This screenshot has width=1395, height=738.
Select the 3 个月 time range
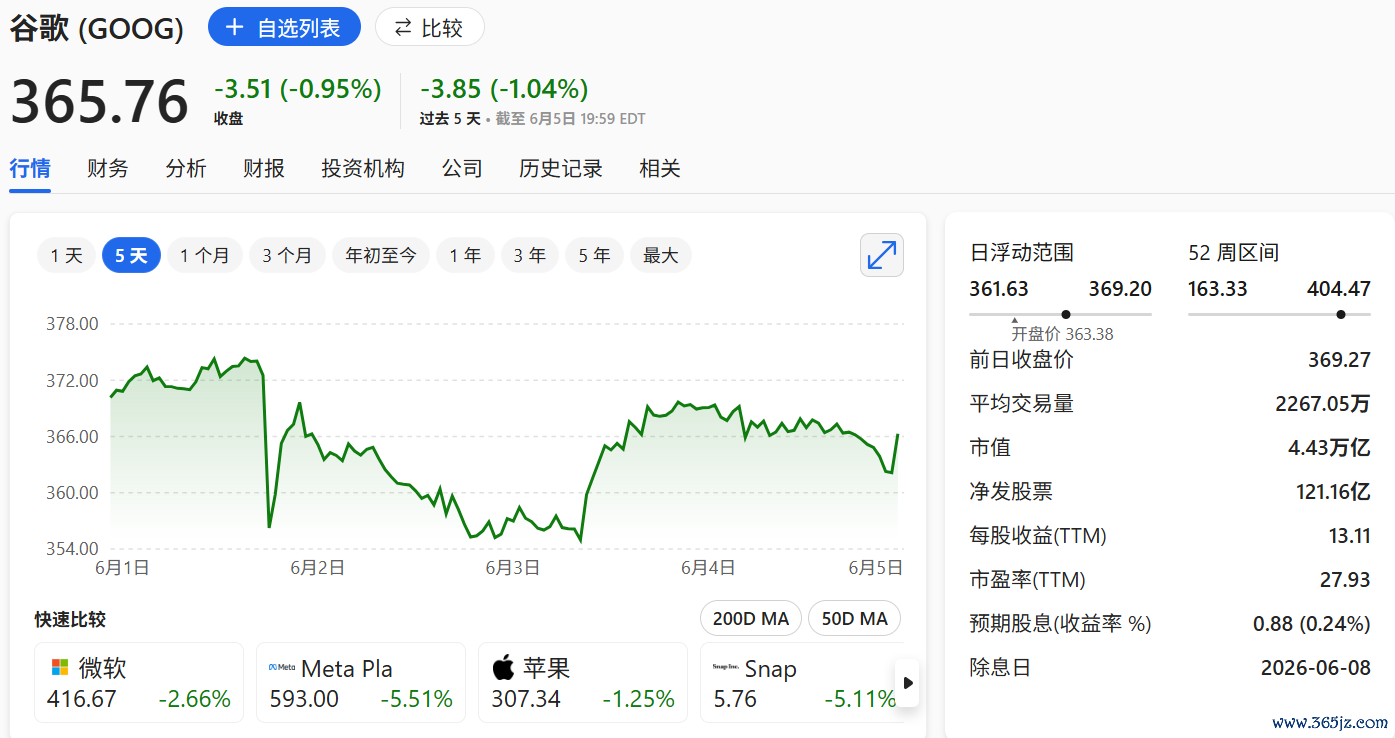[x=287, y=256]
